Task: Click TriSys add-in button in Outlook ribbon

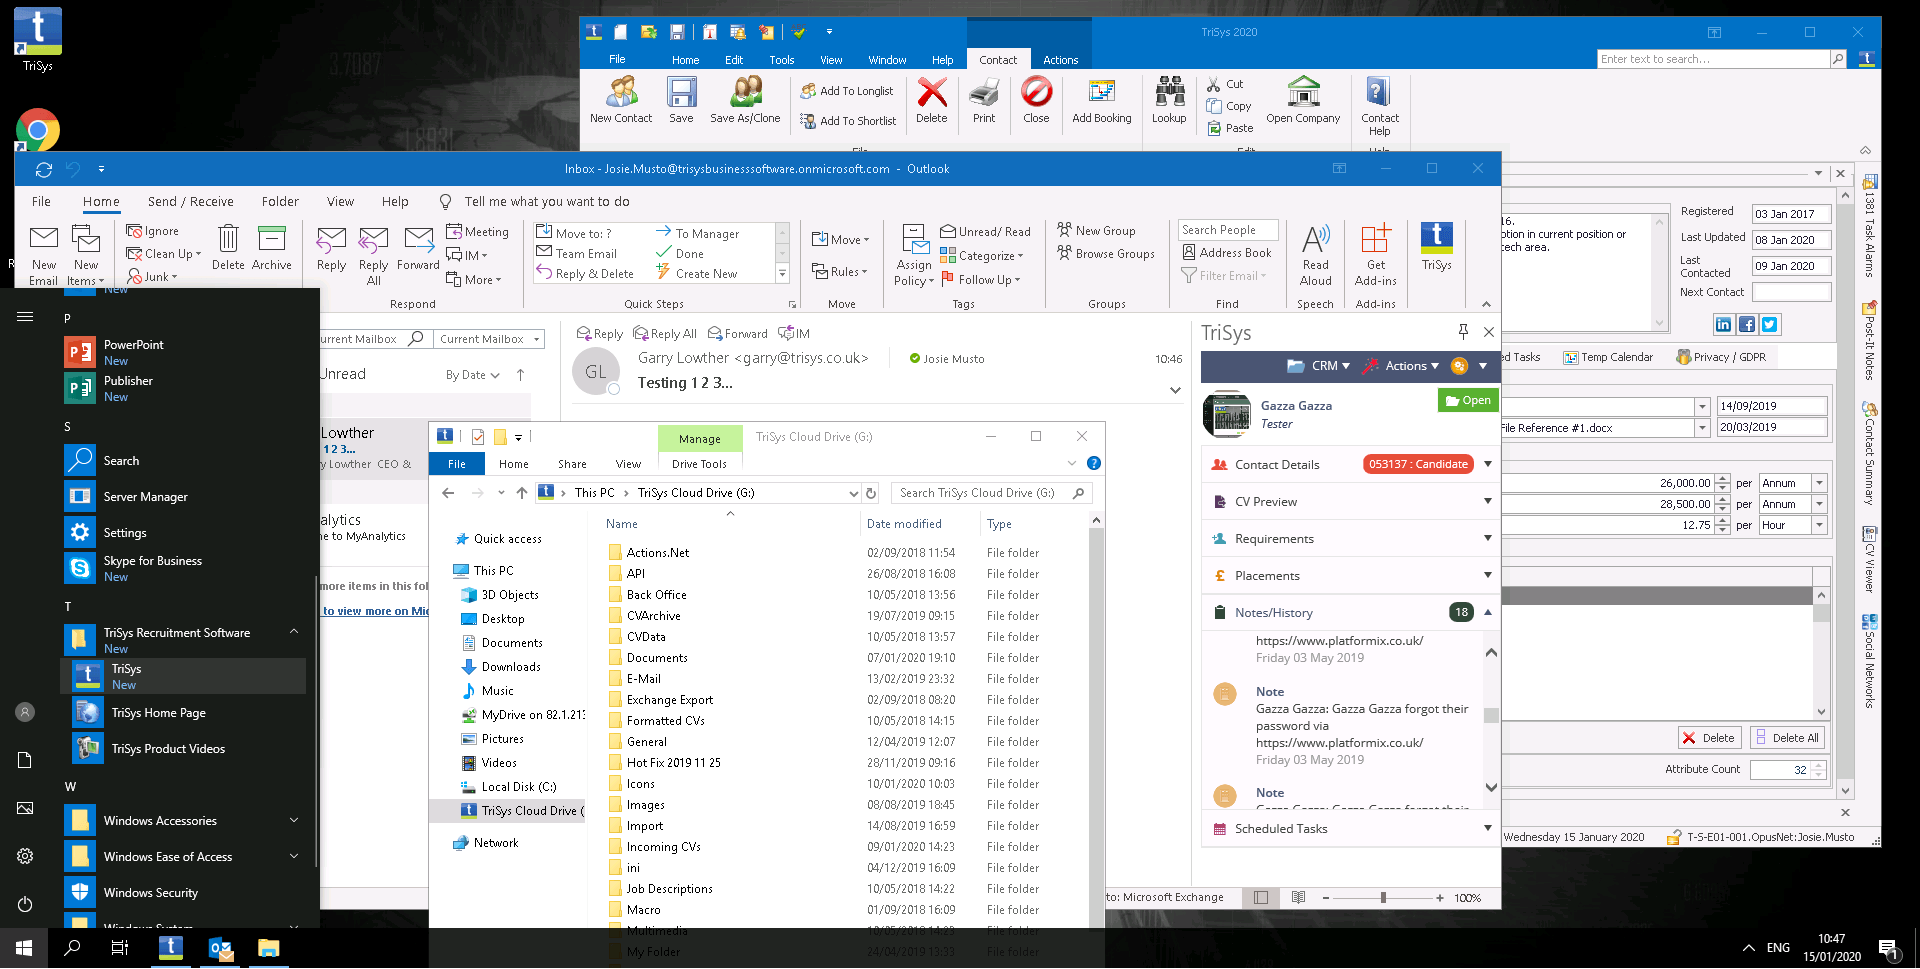Action: click(1437, 248)
